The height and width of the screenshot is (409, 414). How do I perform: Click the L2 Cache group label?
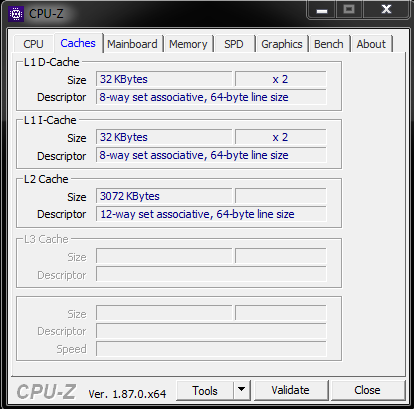pos(46,179)
